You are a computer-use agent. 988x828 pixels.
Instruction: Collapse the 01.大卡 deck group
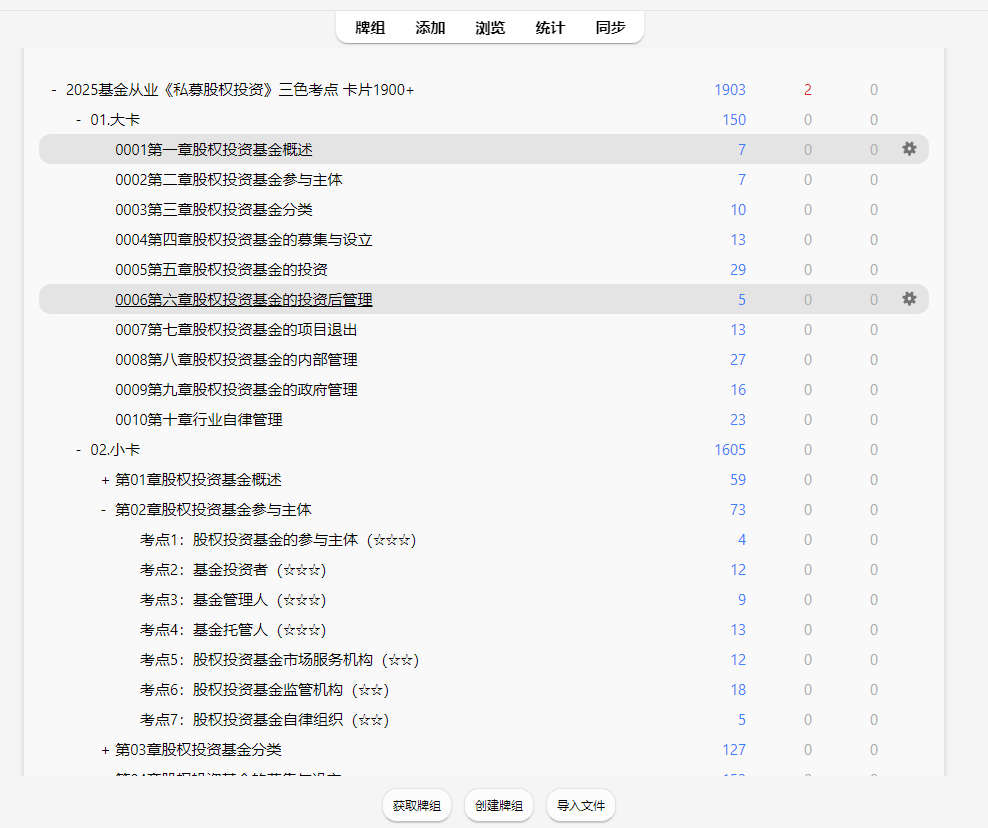(x=79, y=120)
